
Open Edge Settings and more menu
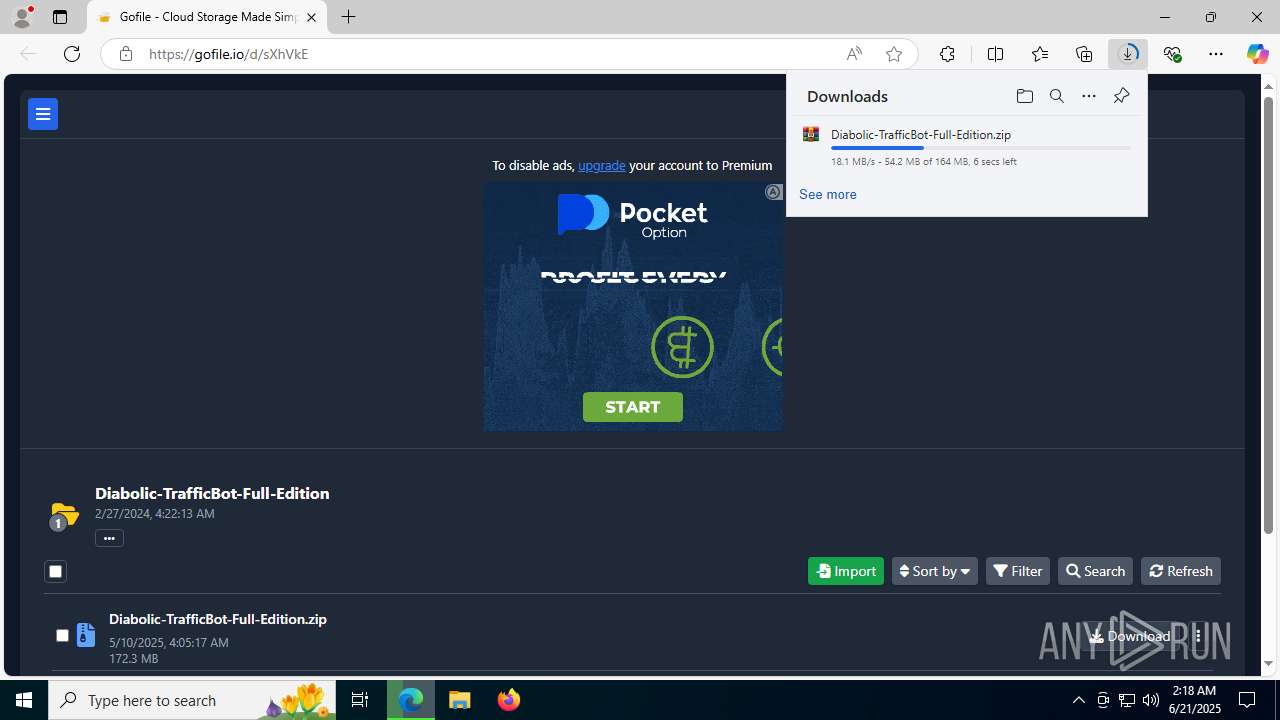click(x=1216, y=54)
